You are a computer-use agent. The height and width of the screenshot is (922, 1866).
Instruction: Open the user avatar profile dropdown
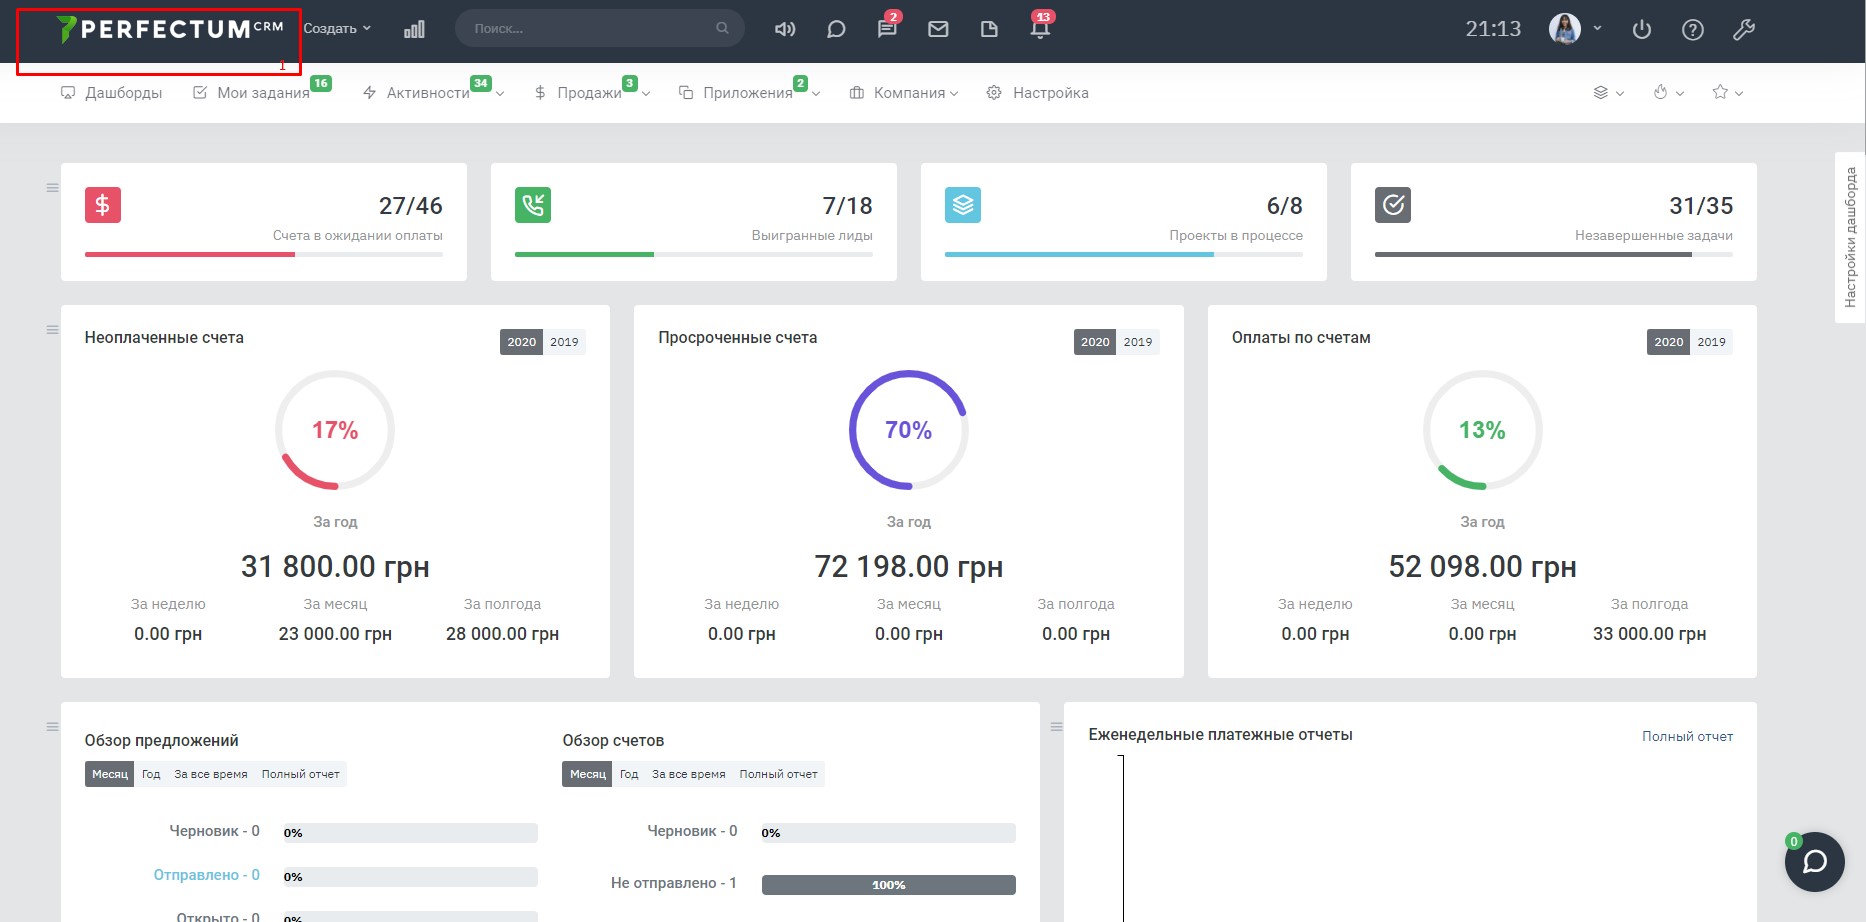[1574, 29]
